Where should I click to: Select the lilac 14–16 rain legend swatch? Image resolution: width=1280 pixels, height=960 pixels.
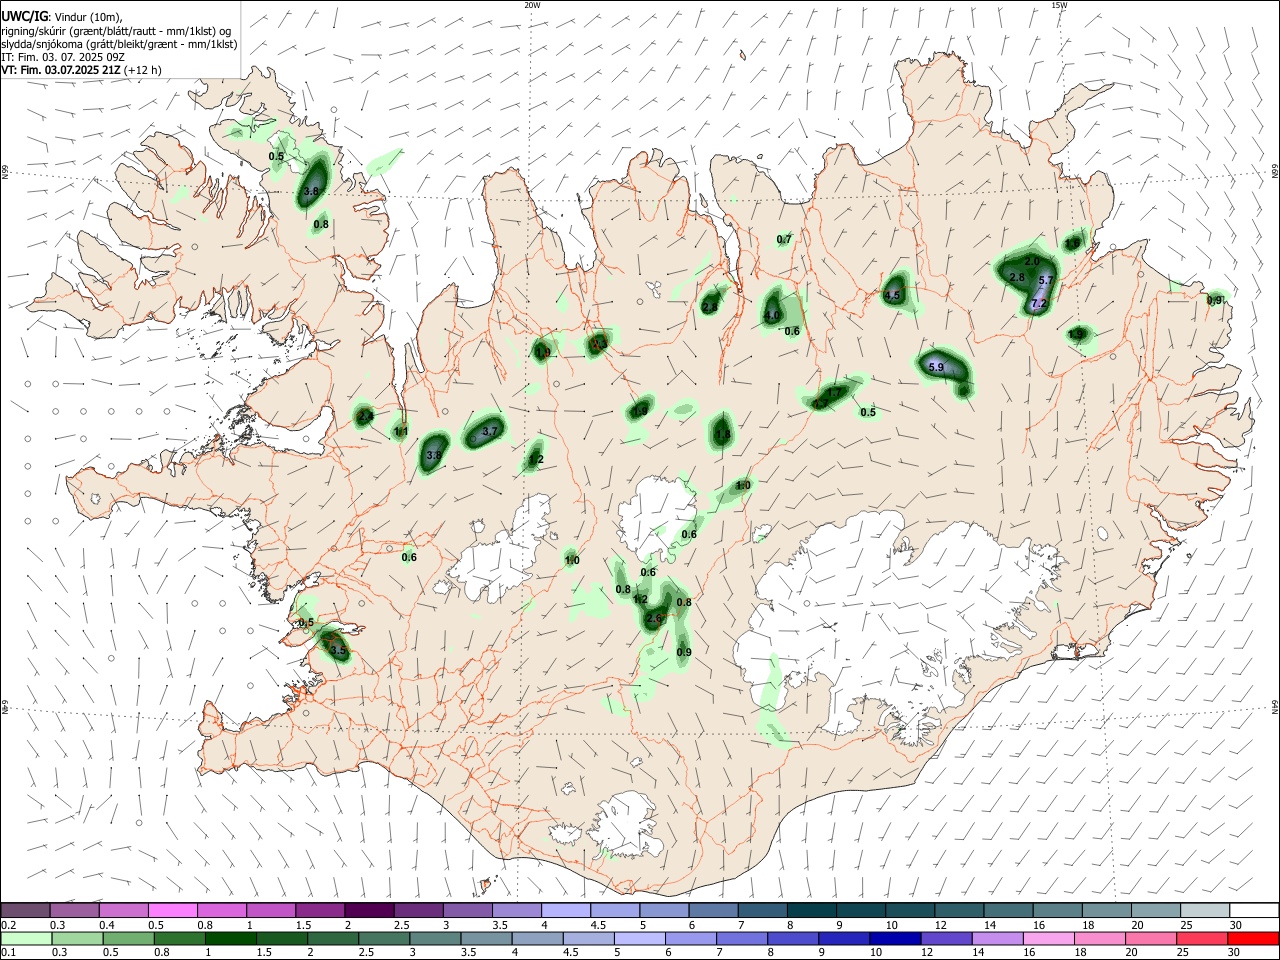[1000, 938]
